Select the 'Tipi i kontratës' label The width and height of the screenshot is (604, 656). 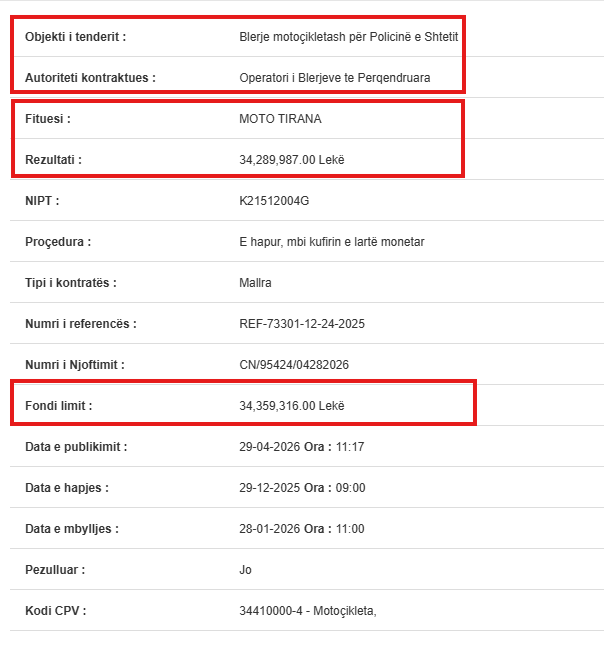coord(71,282)
